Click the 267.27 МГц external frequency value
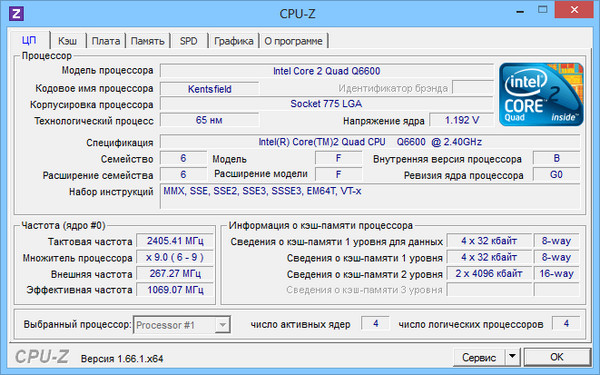This screenshot has width=600, height=375. (x=175, y=274)
